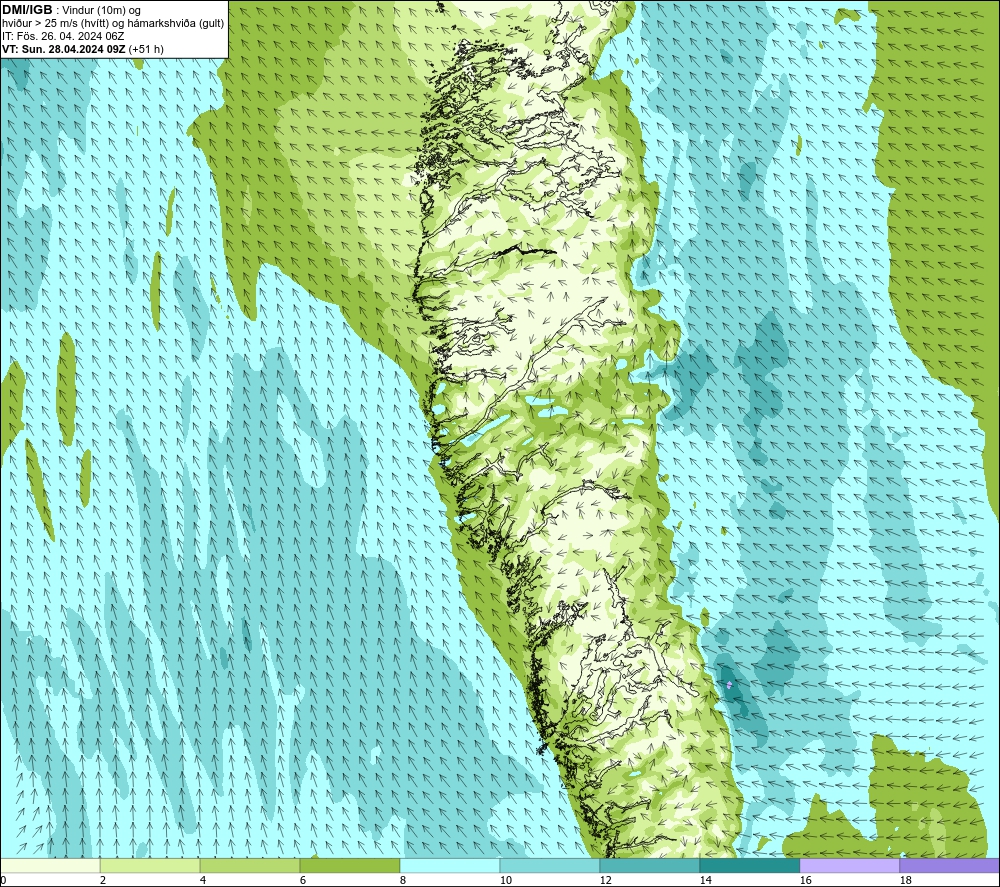This screenshot has width=1000, height=887.
Task: Click the small purple wind-maximum spot on the map
Action: coord(729,685)
